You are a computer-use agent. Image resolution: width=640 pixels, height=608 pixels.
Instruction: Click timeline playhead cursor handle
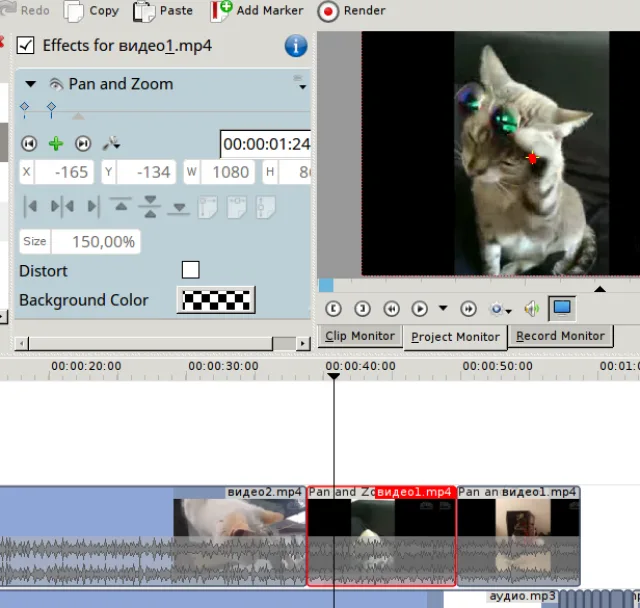pyautogui.click(x=333, y=376)
